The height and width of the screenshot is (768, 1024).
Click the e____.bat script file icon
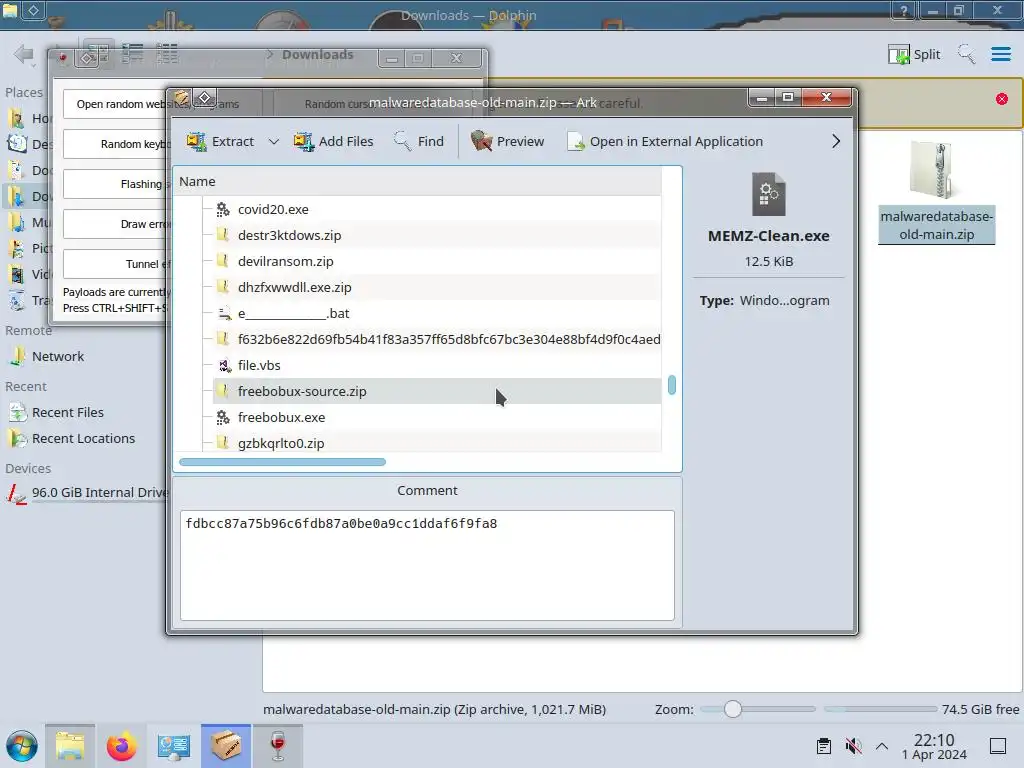pos(223,313)
